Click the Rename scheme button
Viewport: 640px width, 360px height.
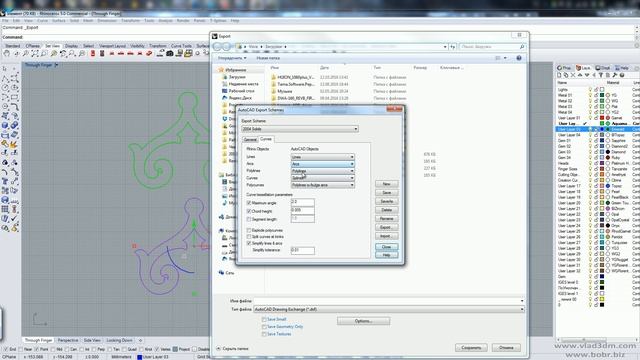tap(387, 219)
